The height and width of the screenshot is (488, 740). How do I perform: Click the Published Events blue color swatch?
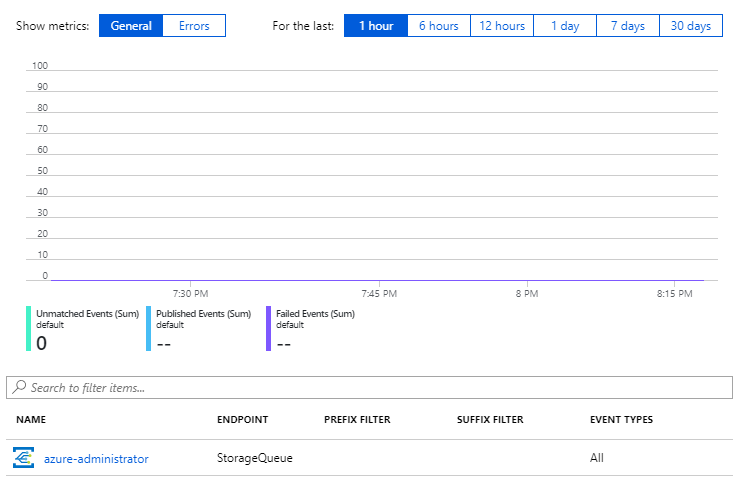pyautogui.click(x=149, y=328)
